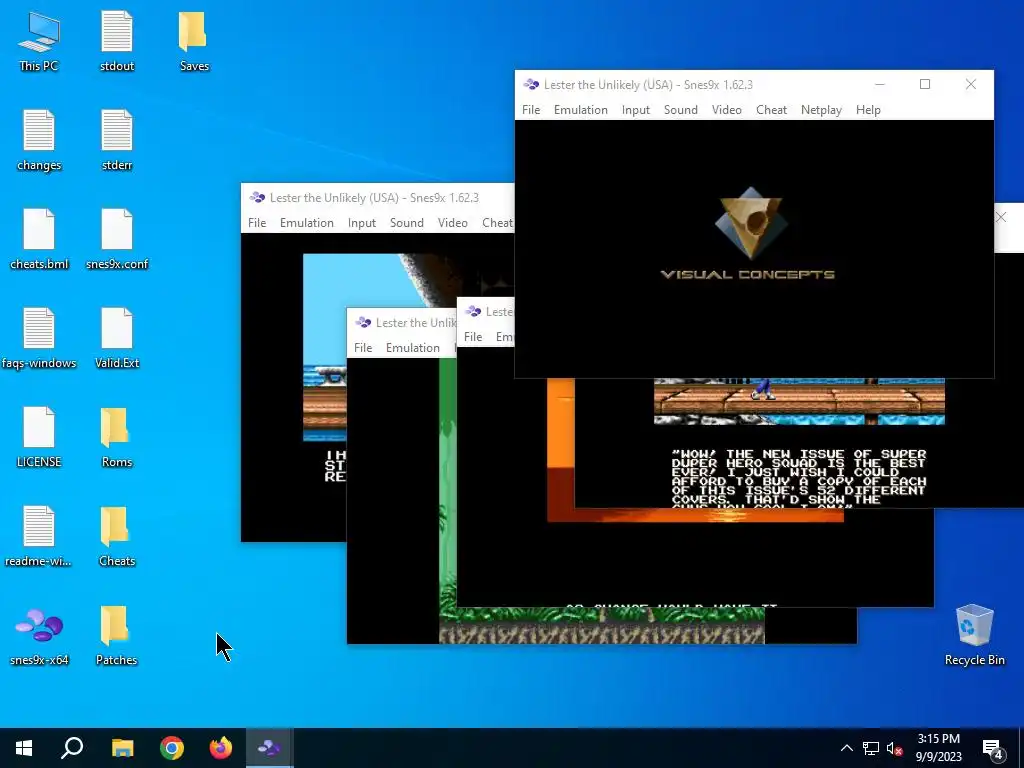Open the taskbar Search icon
This screenshot has width=1024, height=768.
tap(72, 748)
